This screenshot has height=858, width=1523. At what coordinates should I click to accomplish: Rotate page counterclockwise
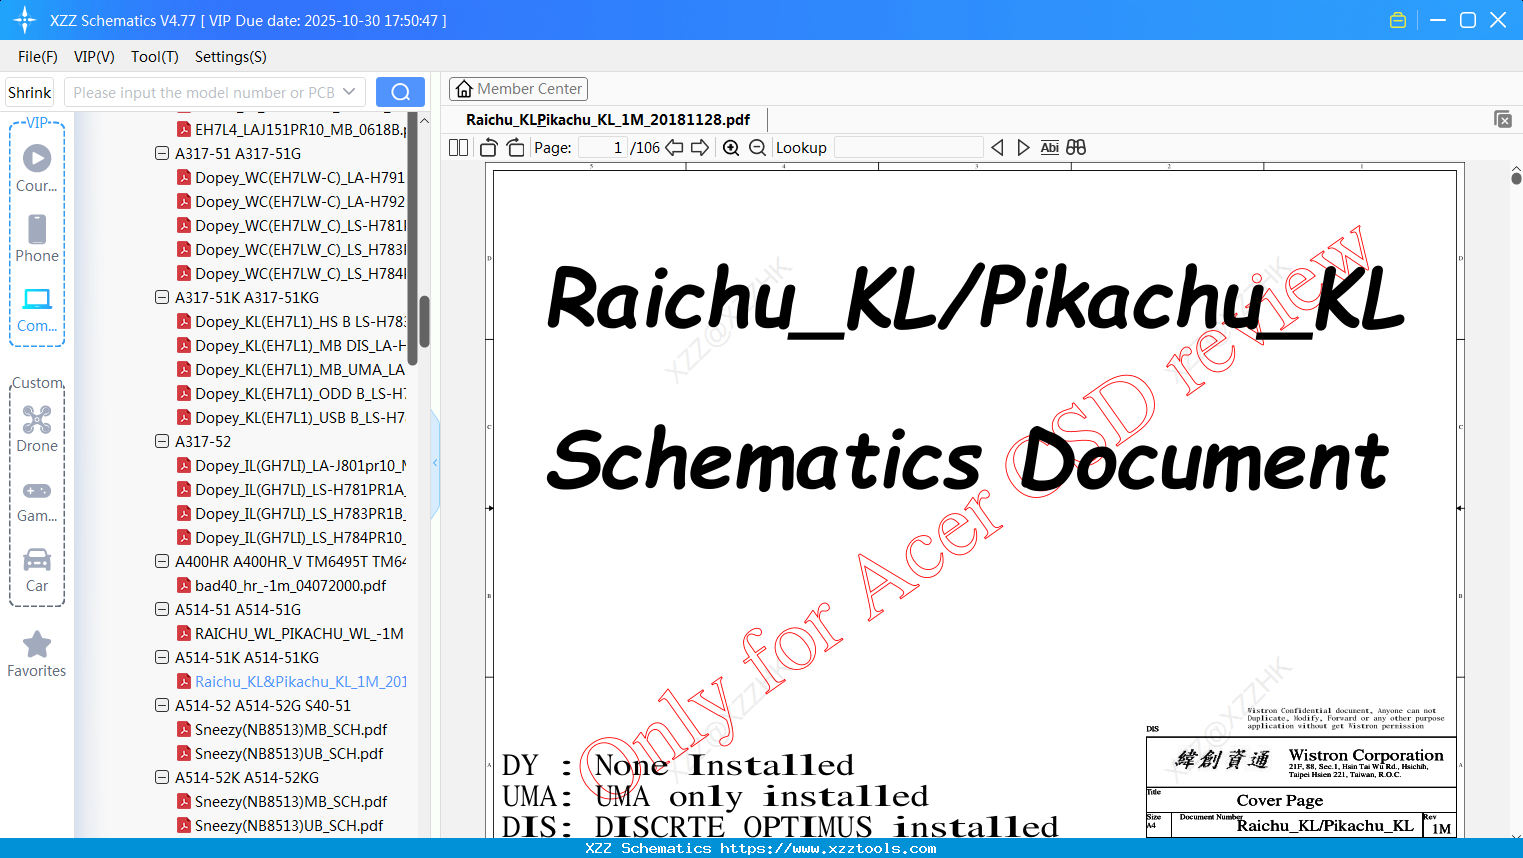point(489,148)
